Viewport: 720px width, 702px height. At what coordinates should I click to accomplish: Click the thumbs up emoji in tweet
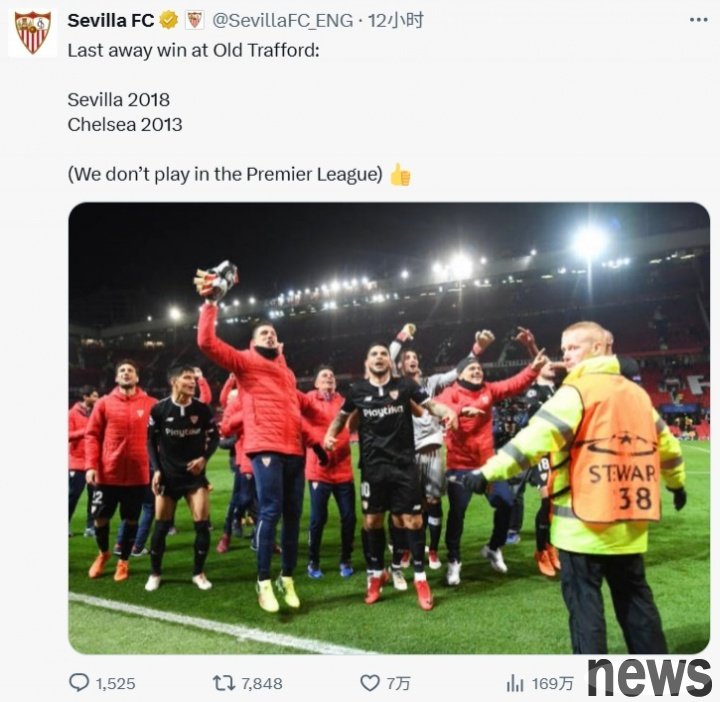(x=400, y=174)
